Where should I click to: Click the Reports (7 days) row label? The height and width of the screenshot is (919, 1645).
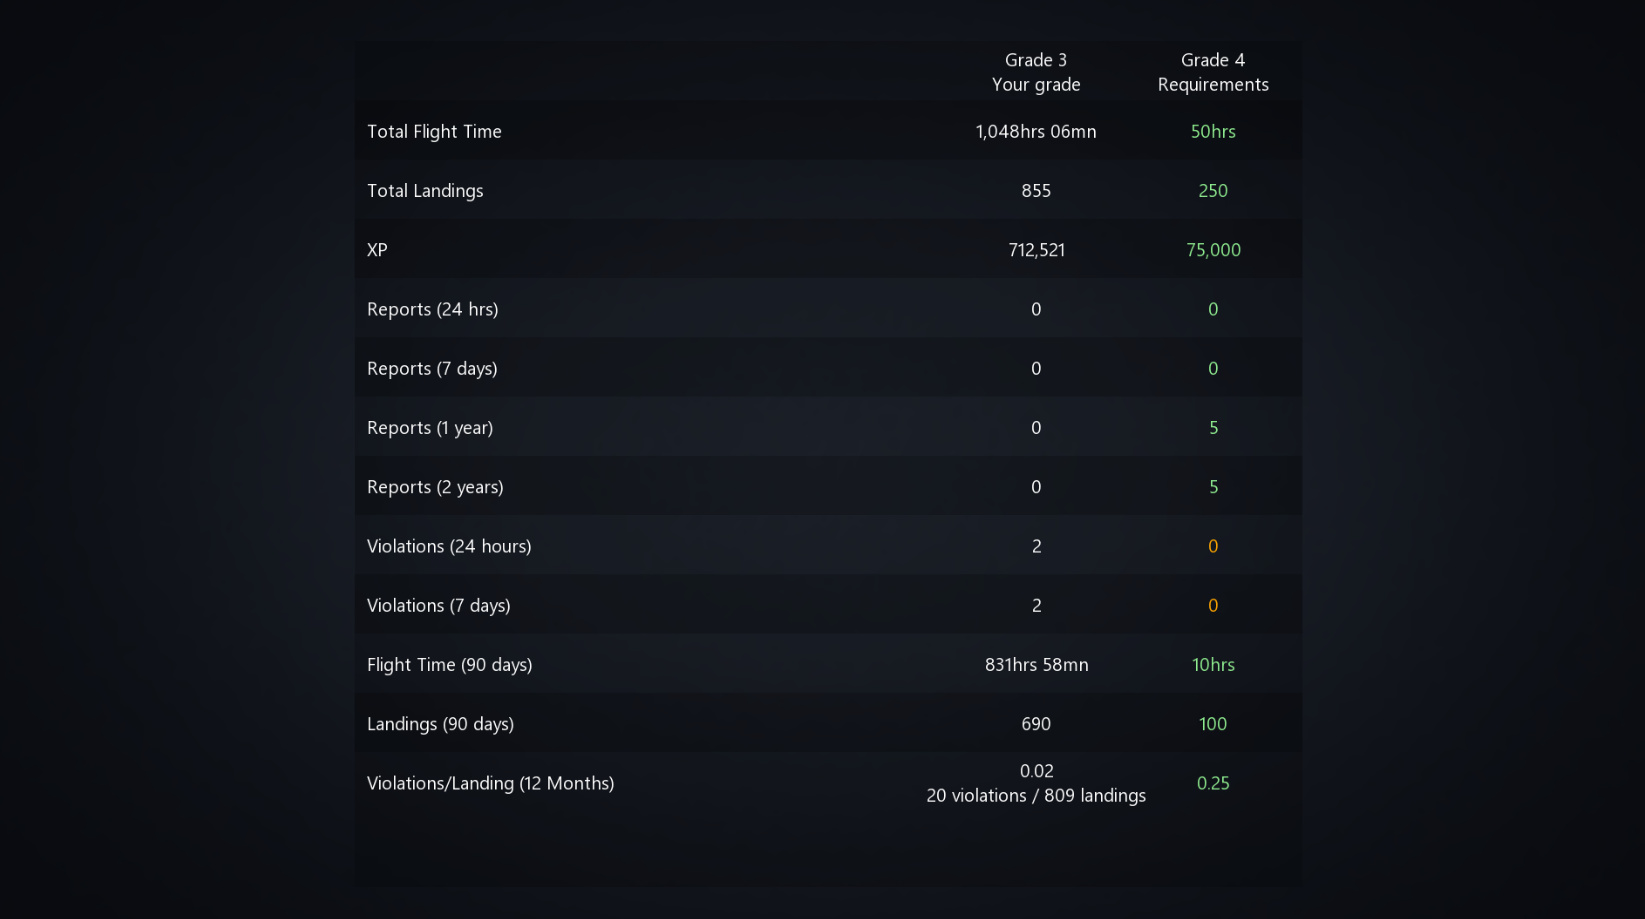(432, 368)
